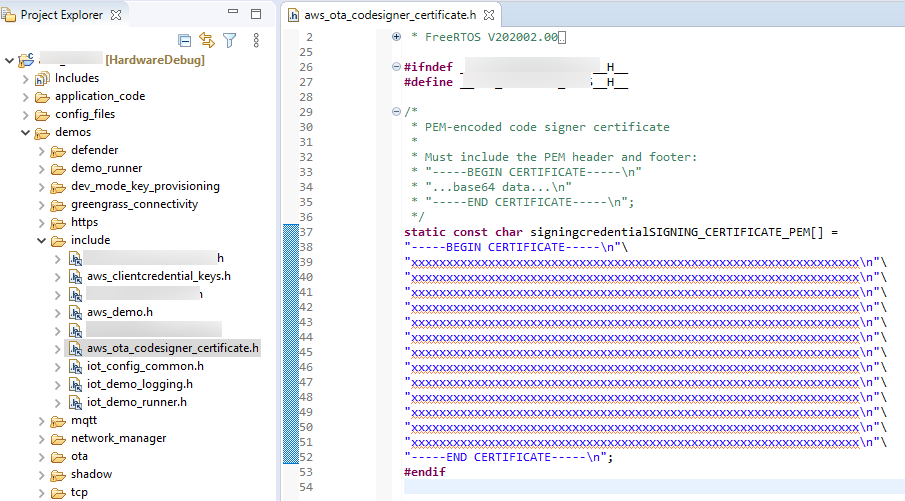Screen dimensions: 905x501
Task: Close the aws_ota_codesigner_certificate.h editor tab
Action: [x=488, y=15]
